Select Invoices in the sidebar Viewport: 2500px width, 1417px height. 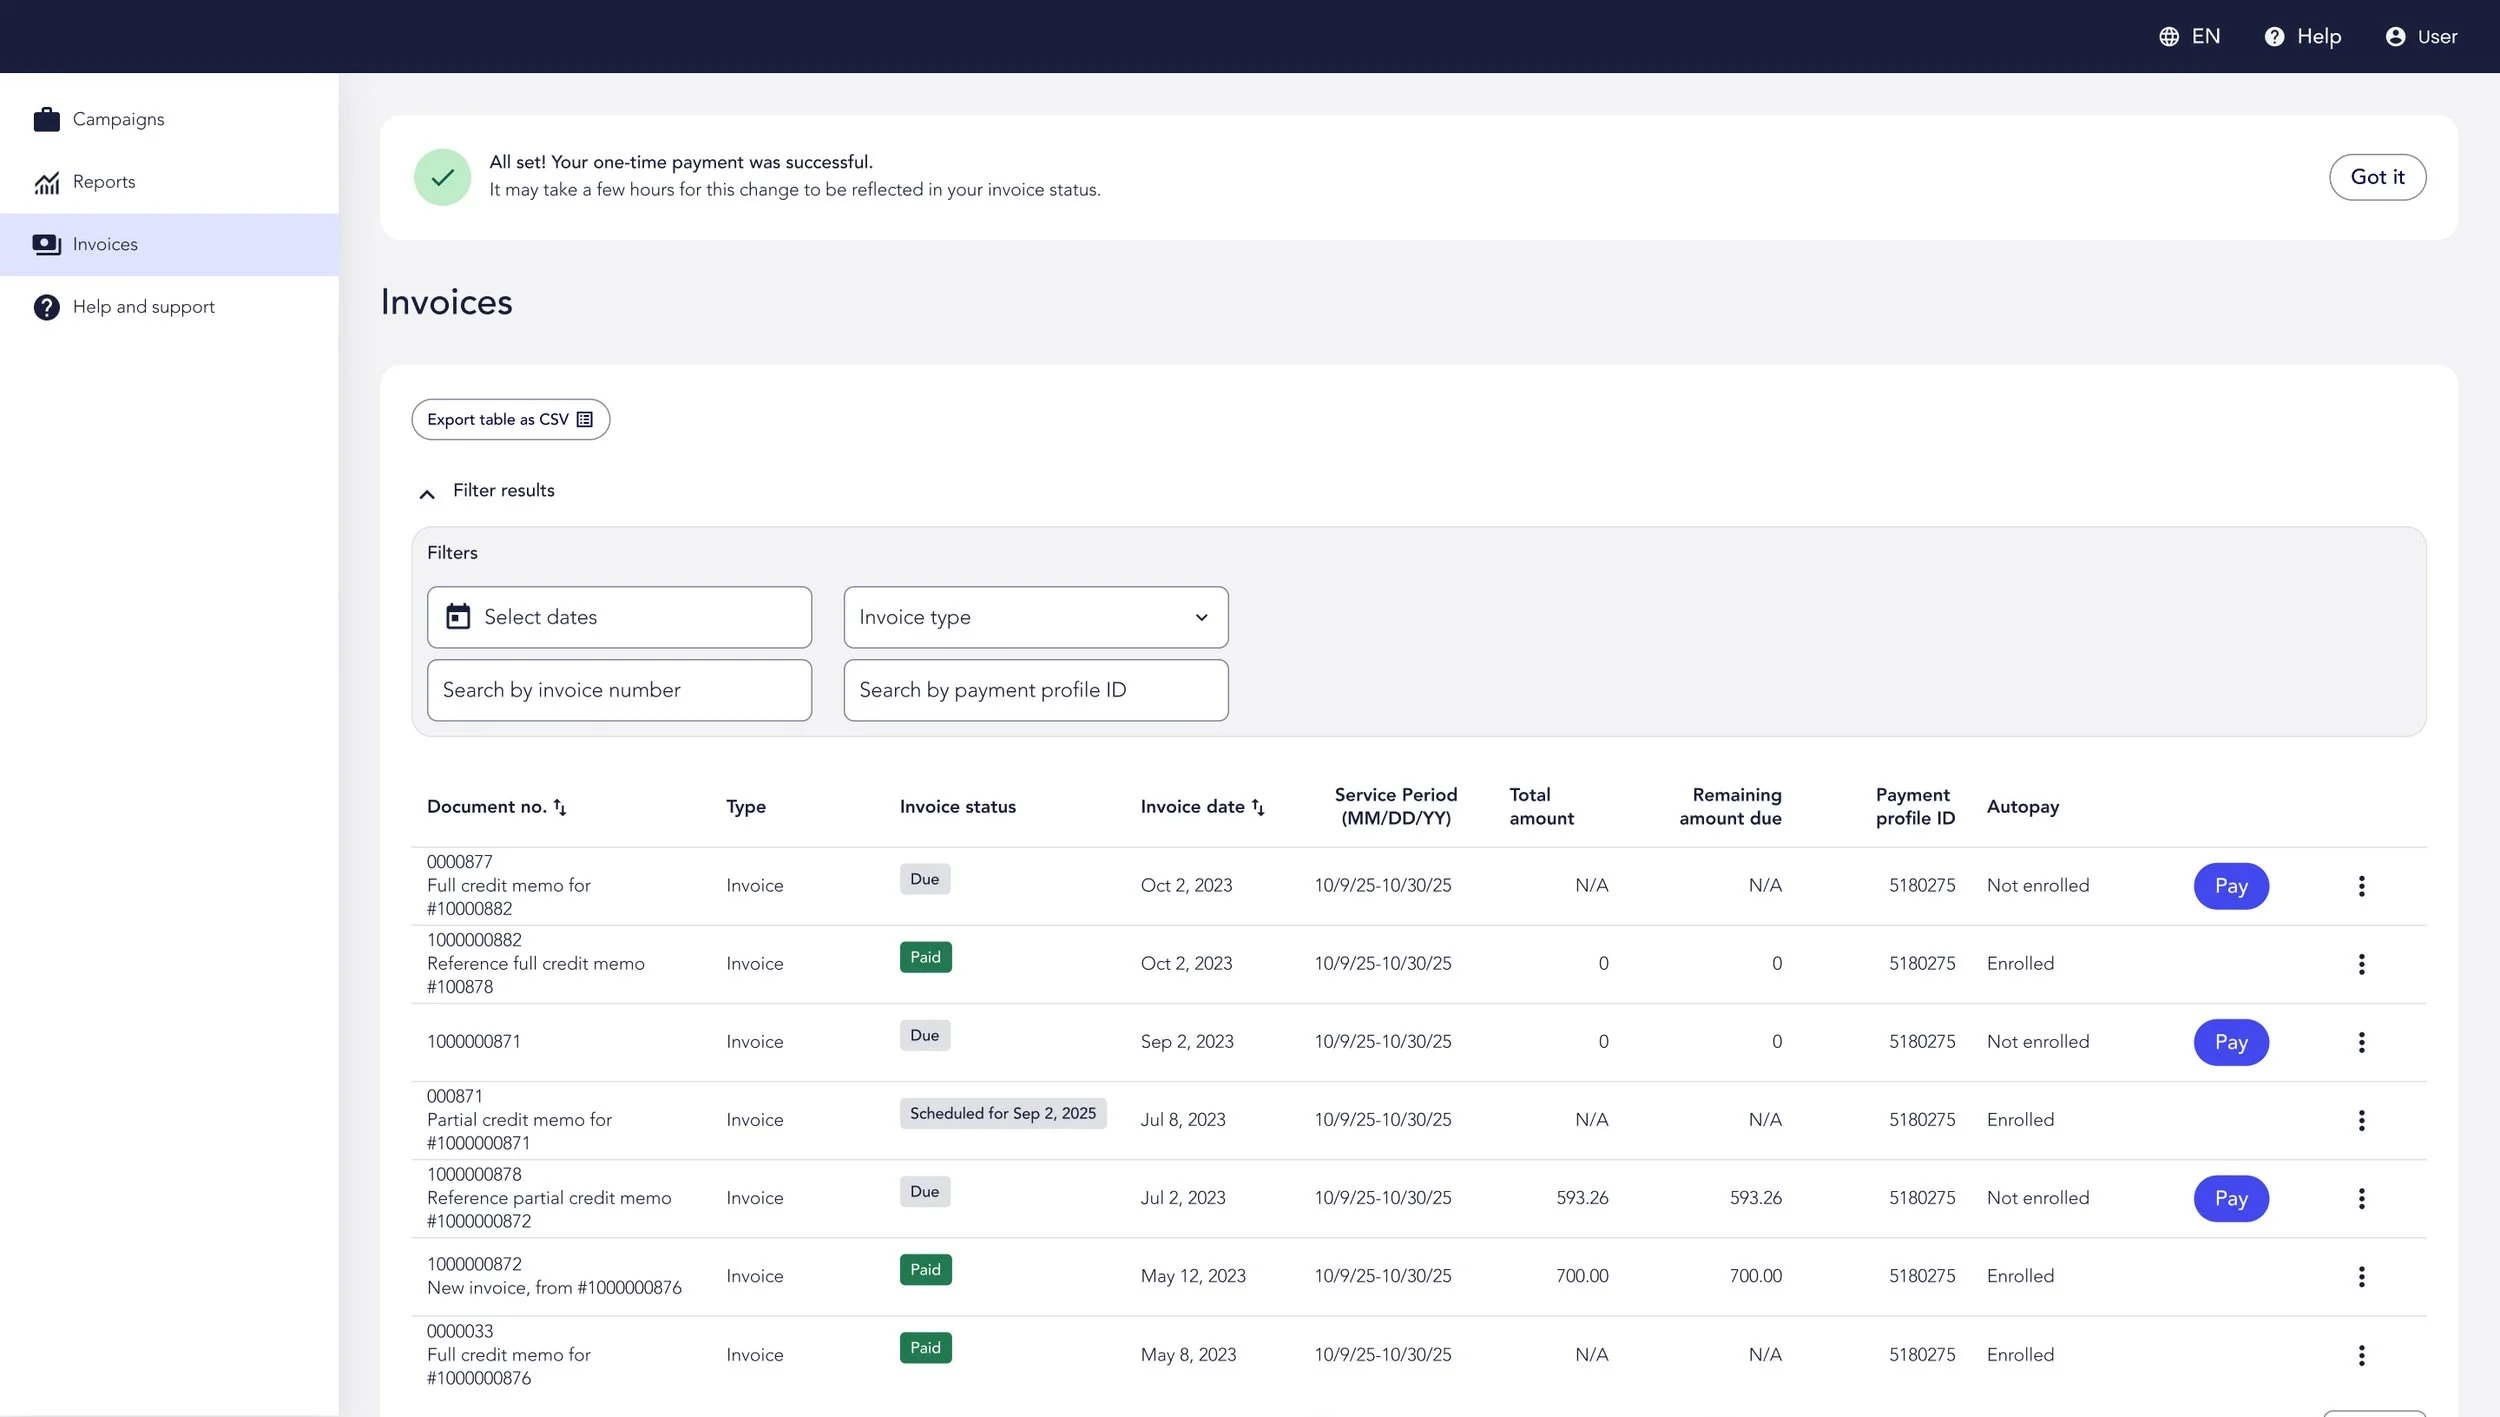[x=169, y=244]
